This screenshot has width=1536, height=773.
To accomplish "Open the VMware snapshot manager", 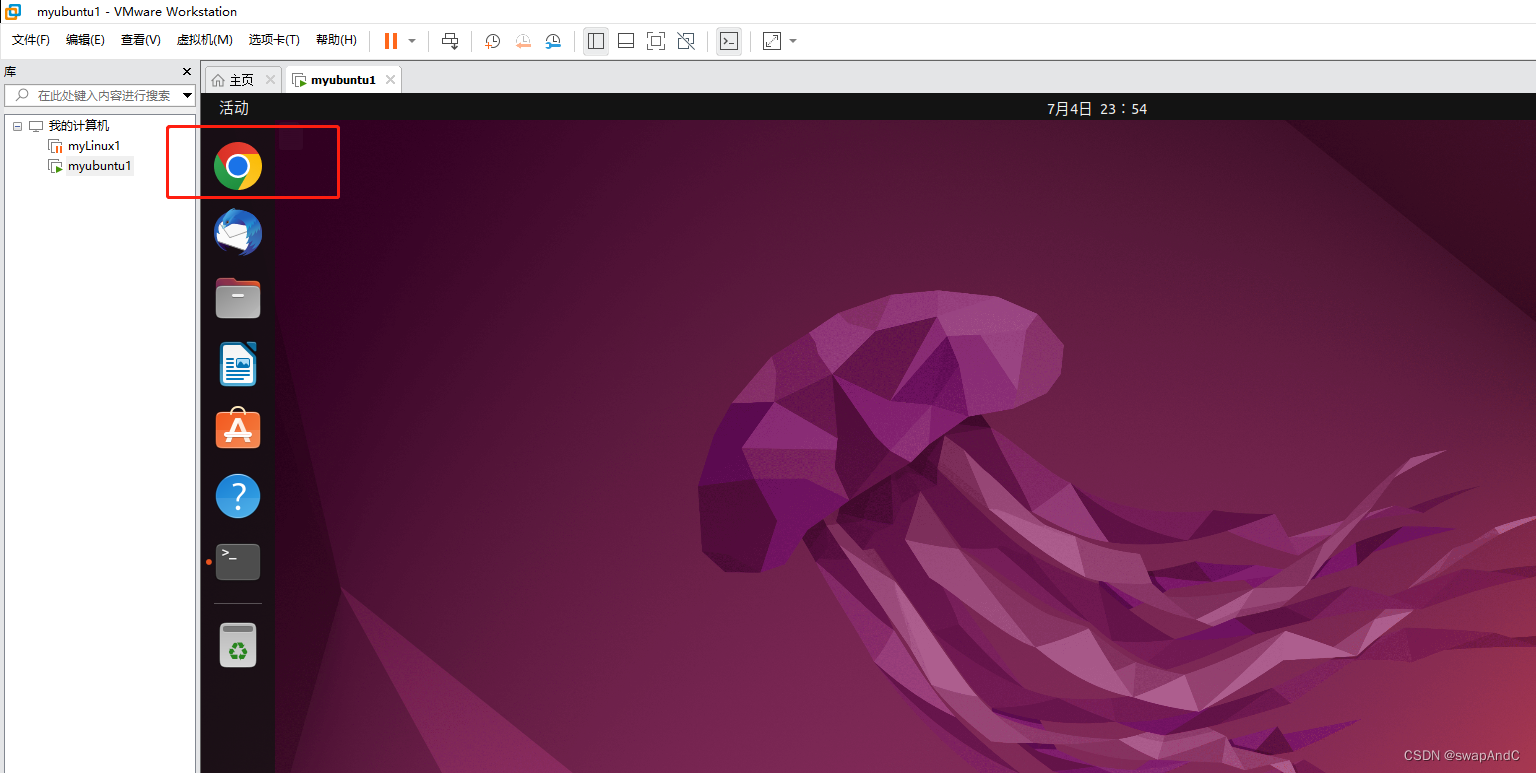I will tap(553, 41).
